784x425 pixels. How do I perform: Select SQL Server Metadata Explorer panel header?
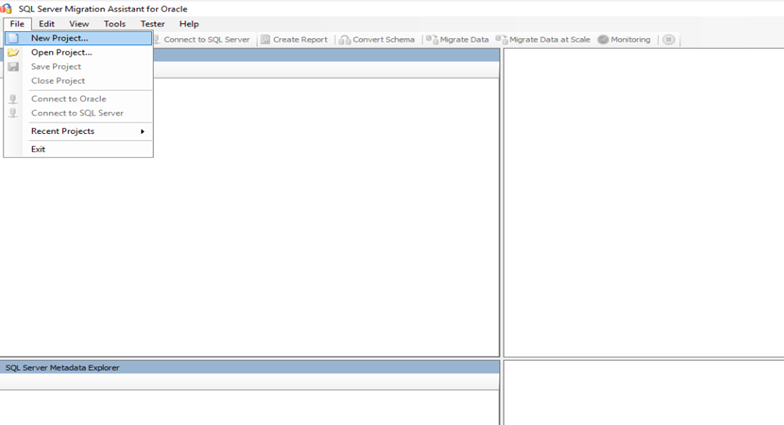coord(250,368)
